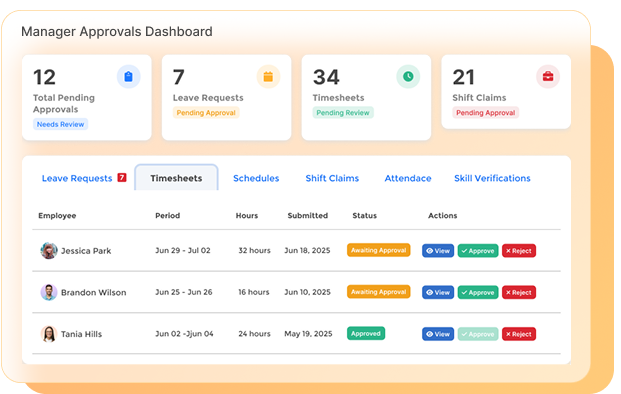Viewport: 621px width, 394px height.
Task: View Jessica Park's timesheet
Action: click(438, 251)
